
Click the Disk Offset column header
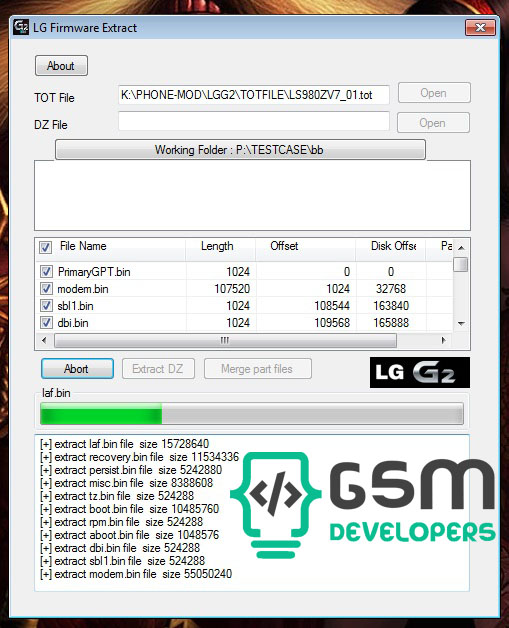click(391, 246)
